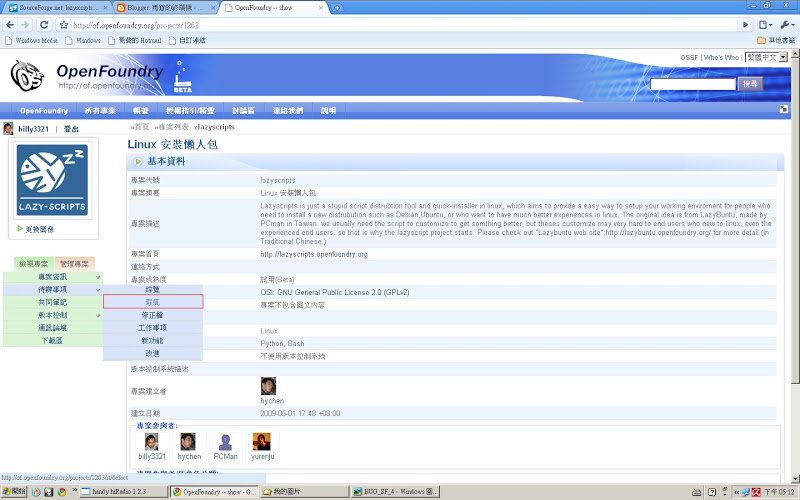Viewport: 800px width, 500px height.
Task: Expand the 待辦事項 sidebar arrow
Action: click(x=98, y=290)
